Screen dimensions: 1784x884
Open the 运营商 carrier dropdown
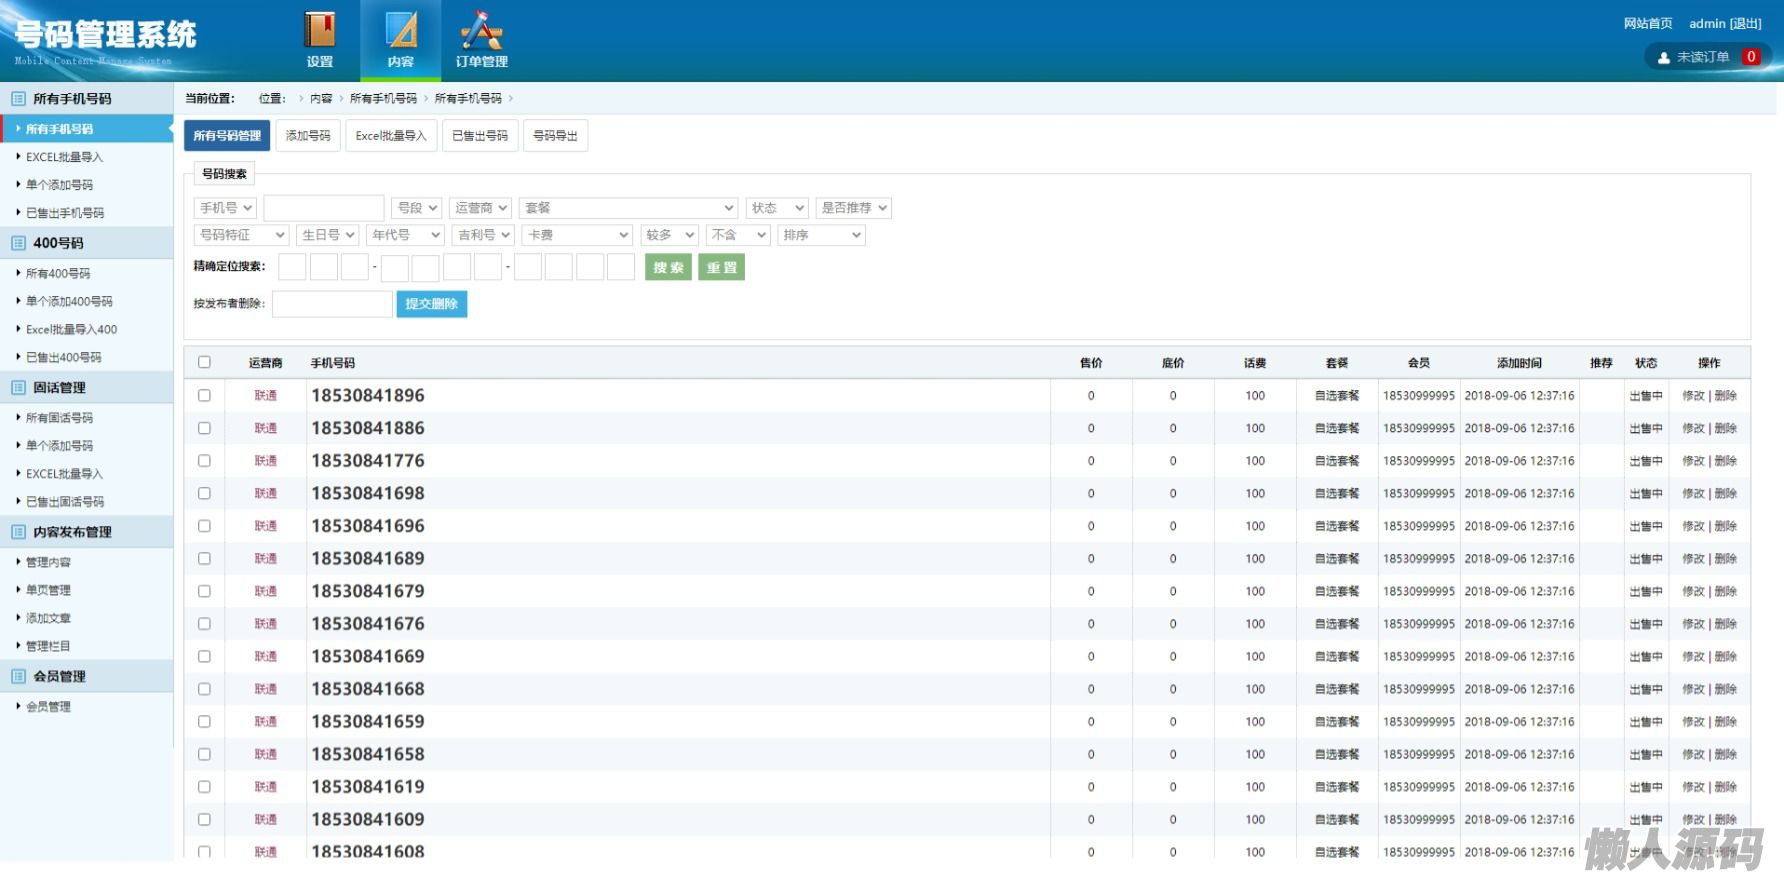pyautogui.click(x=481, y=208)
